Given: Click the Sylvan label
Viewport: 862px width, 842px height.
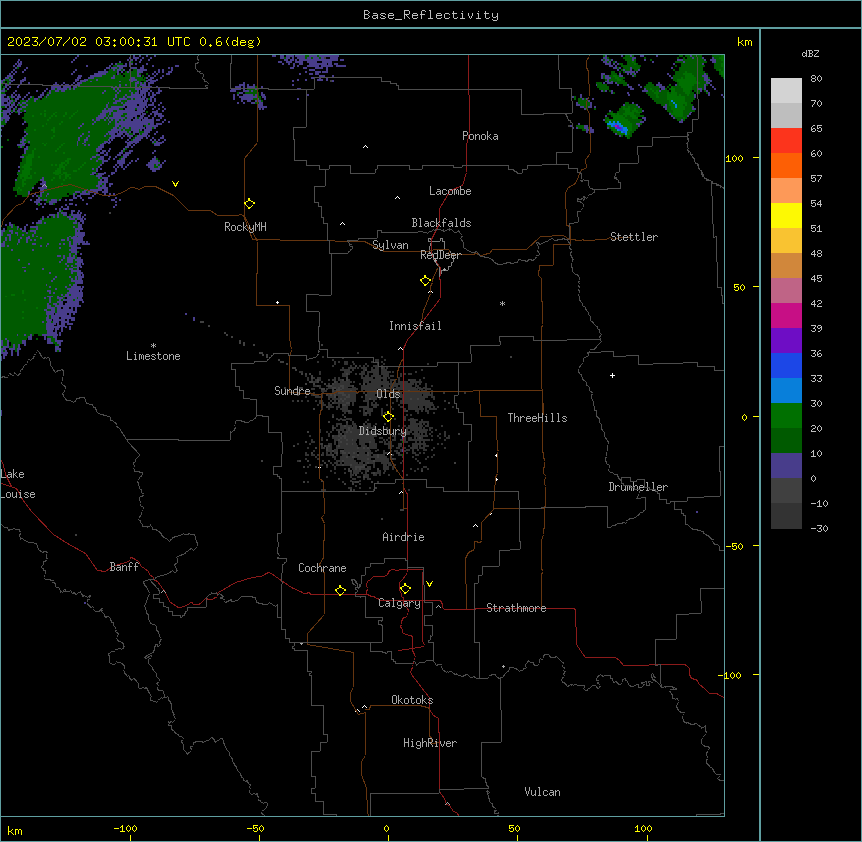Looking at the screenshot, I should [x=390, y=245].
